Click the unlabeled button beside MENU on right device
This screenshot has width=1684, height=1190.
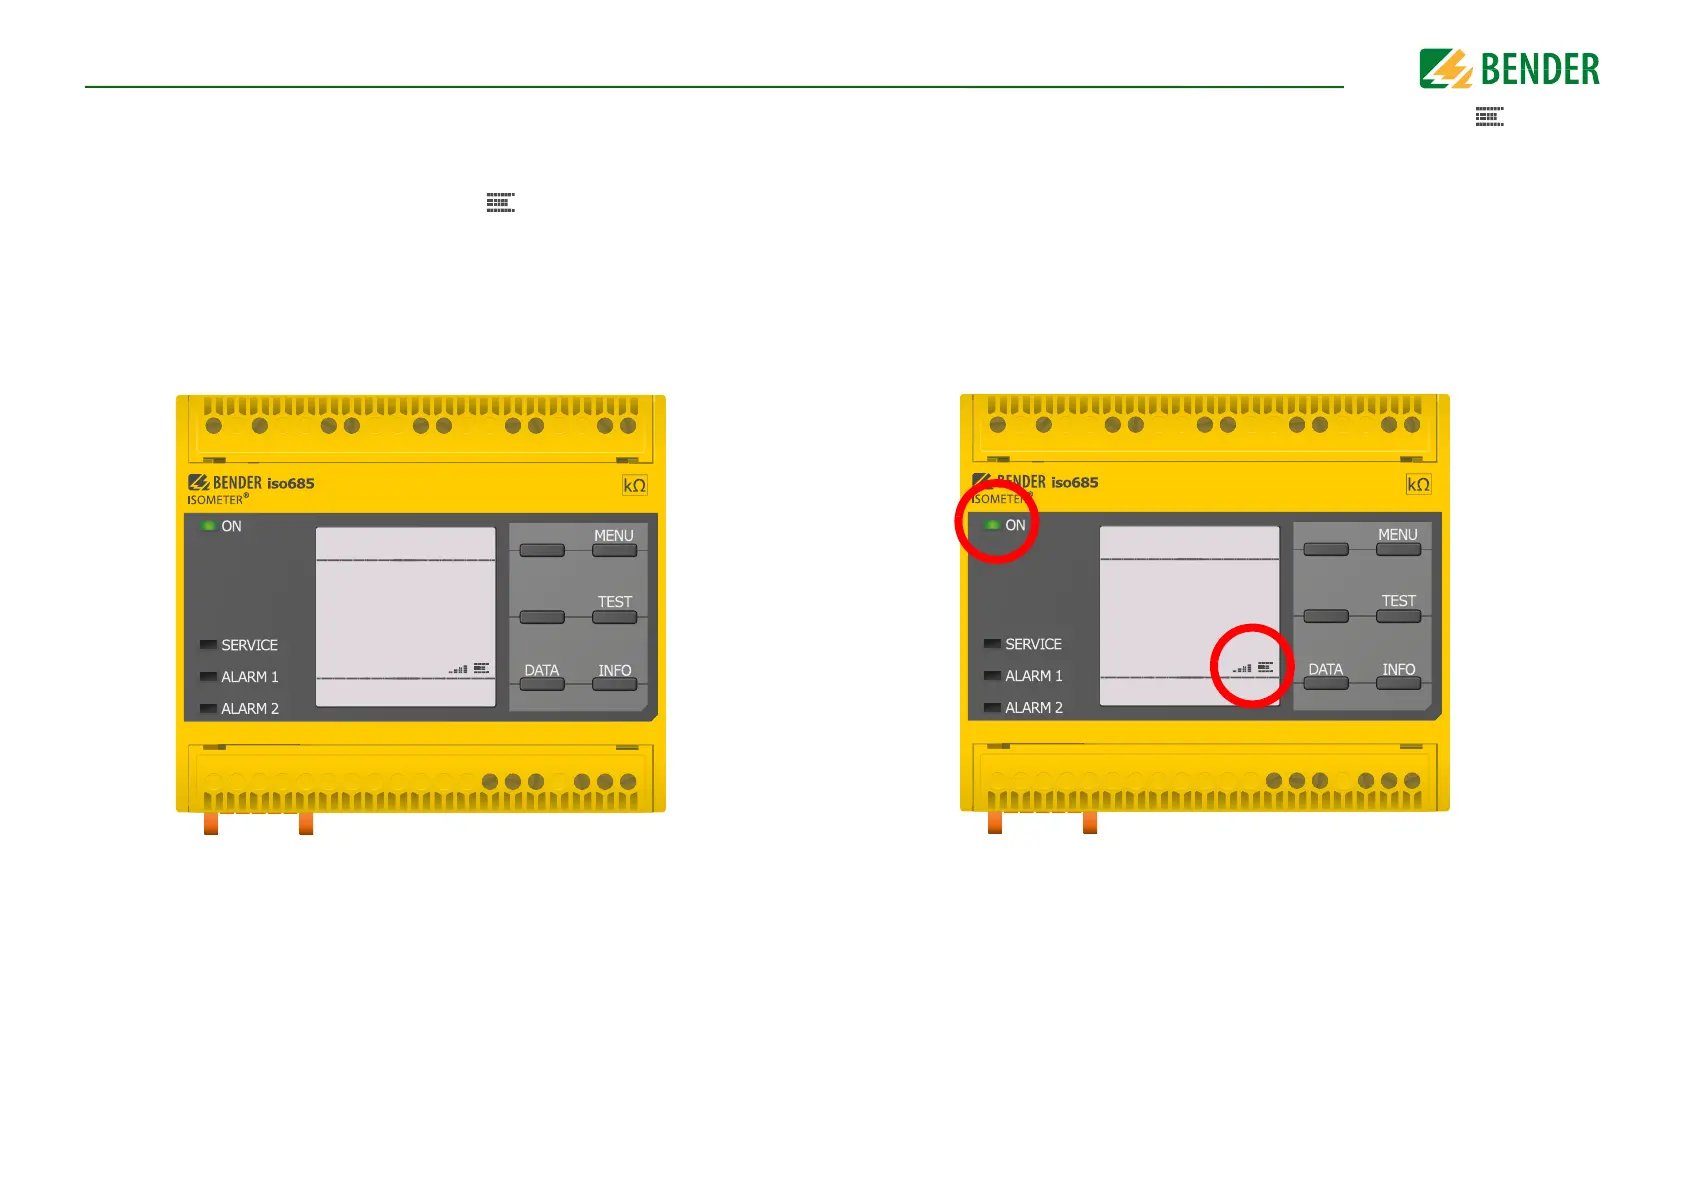pos(1326,549)
